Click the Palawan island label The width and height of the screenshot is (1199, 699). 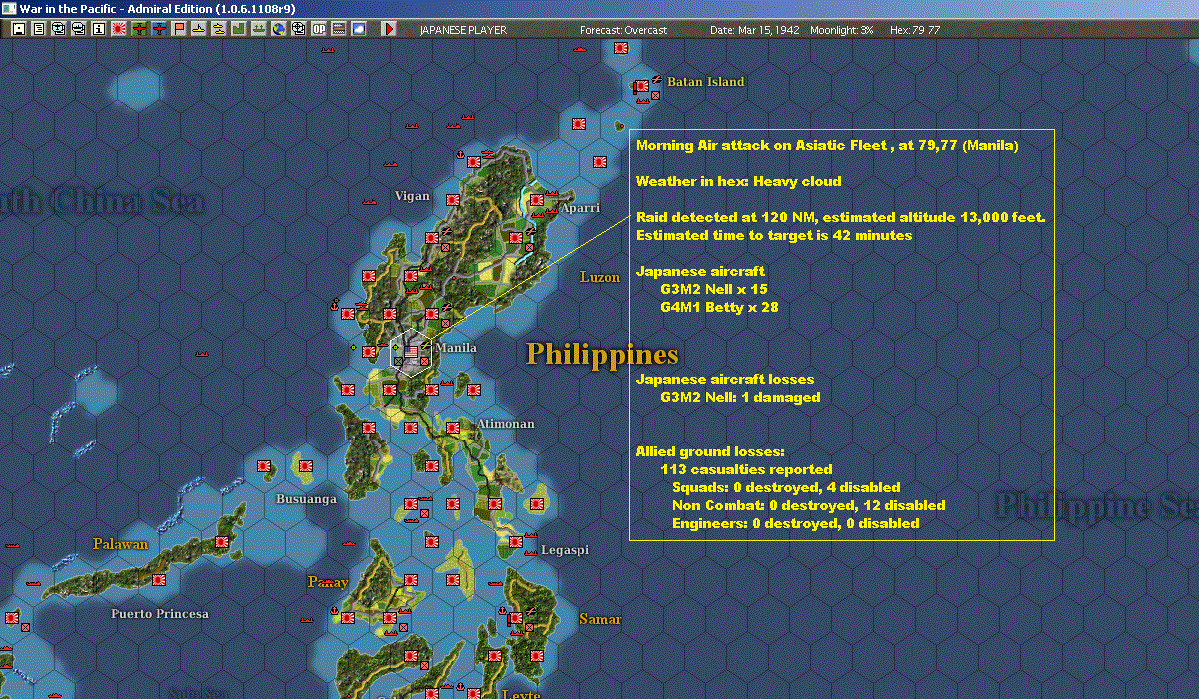tap(120, 544)
